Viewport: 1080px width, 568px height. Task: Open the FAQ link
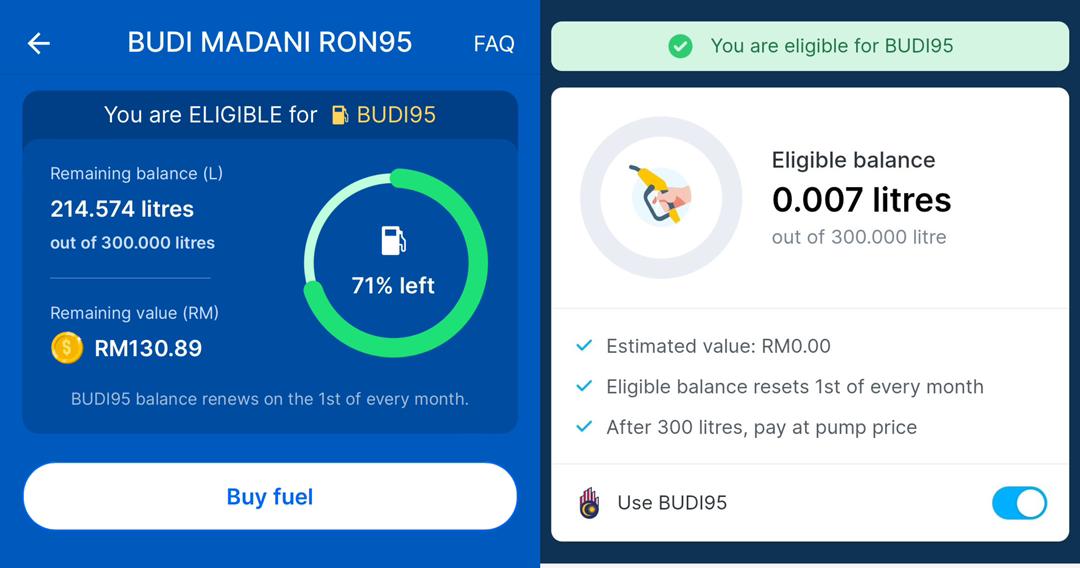click(x=494, y=44)
